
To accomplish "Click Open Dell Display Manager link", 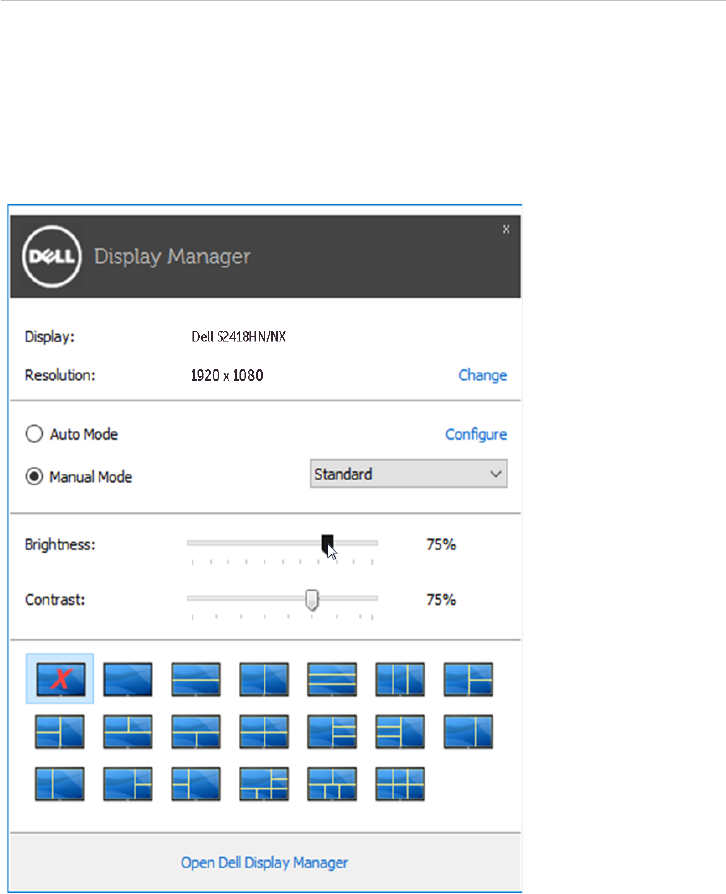I will pos(265,863).
